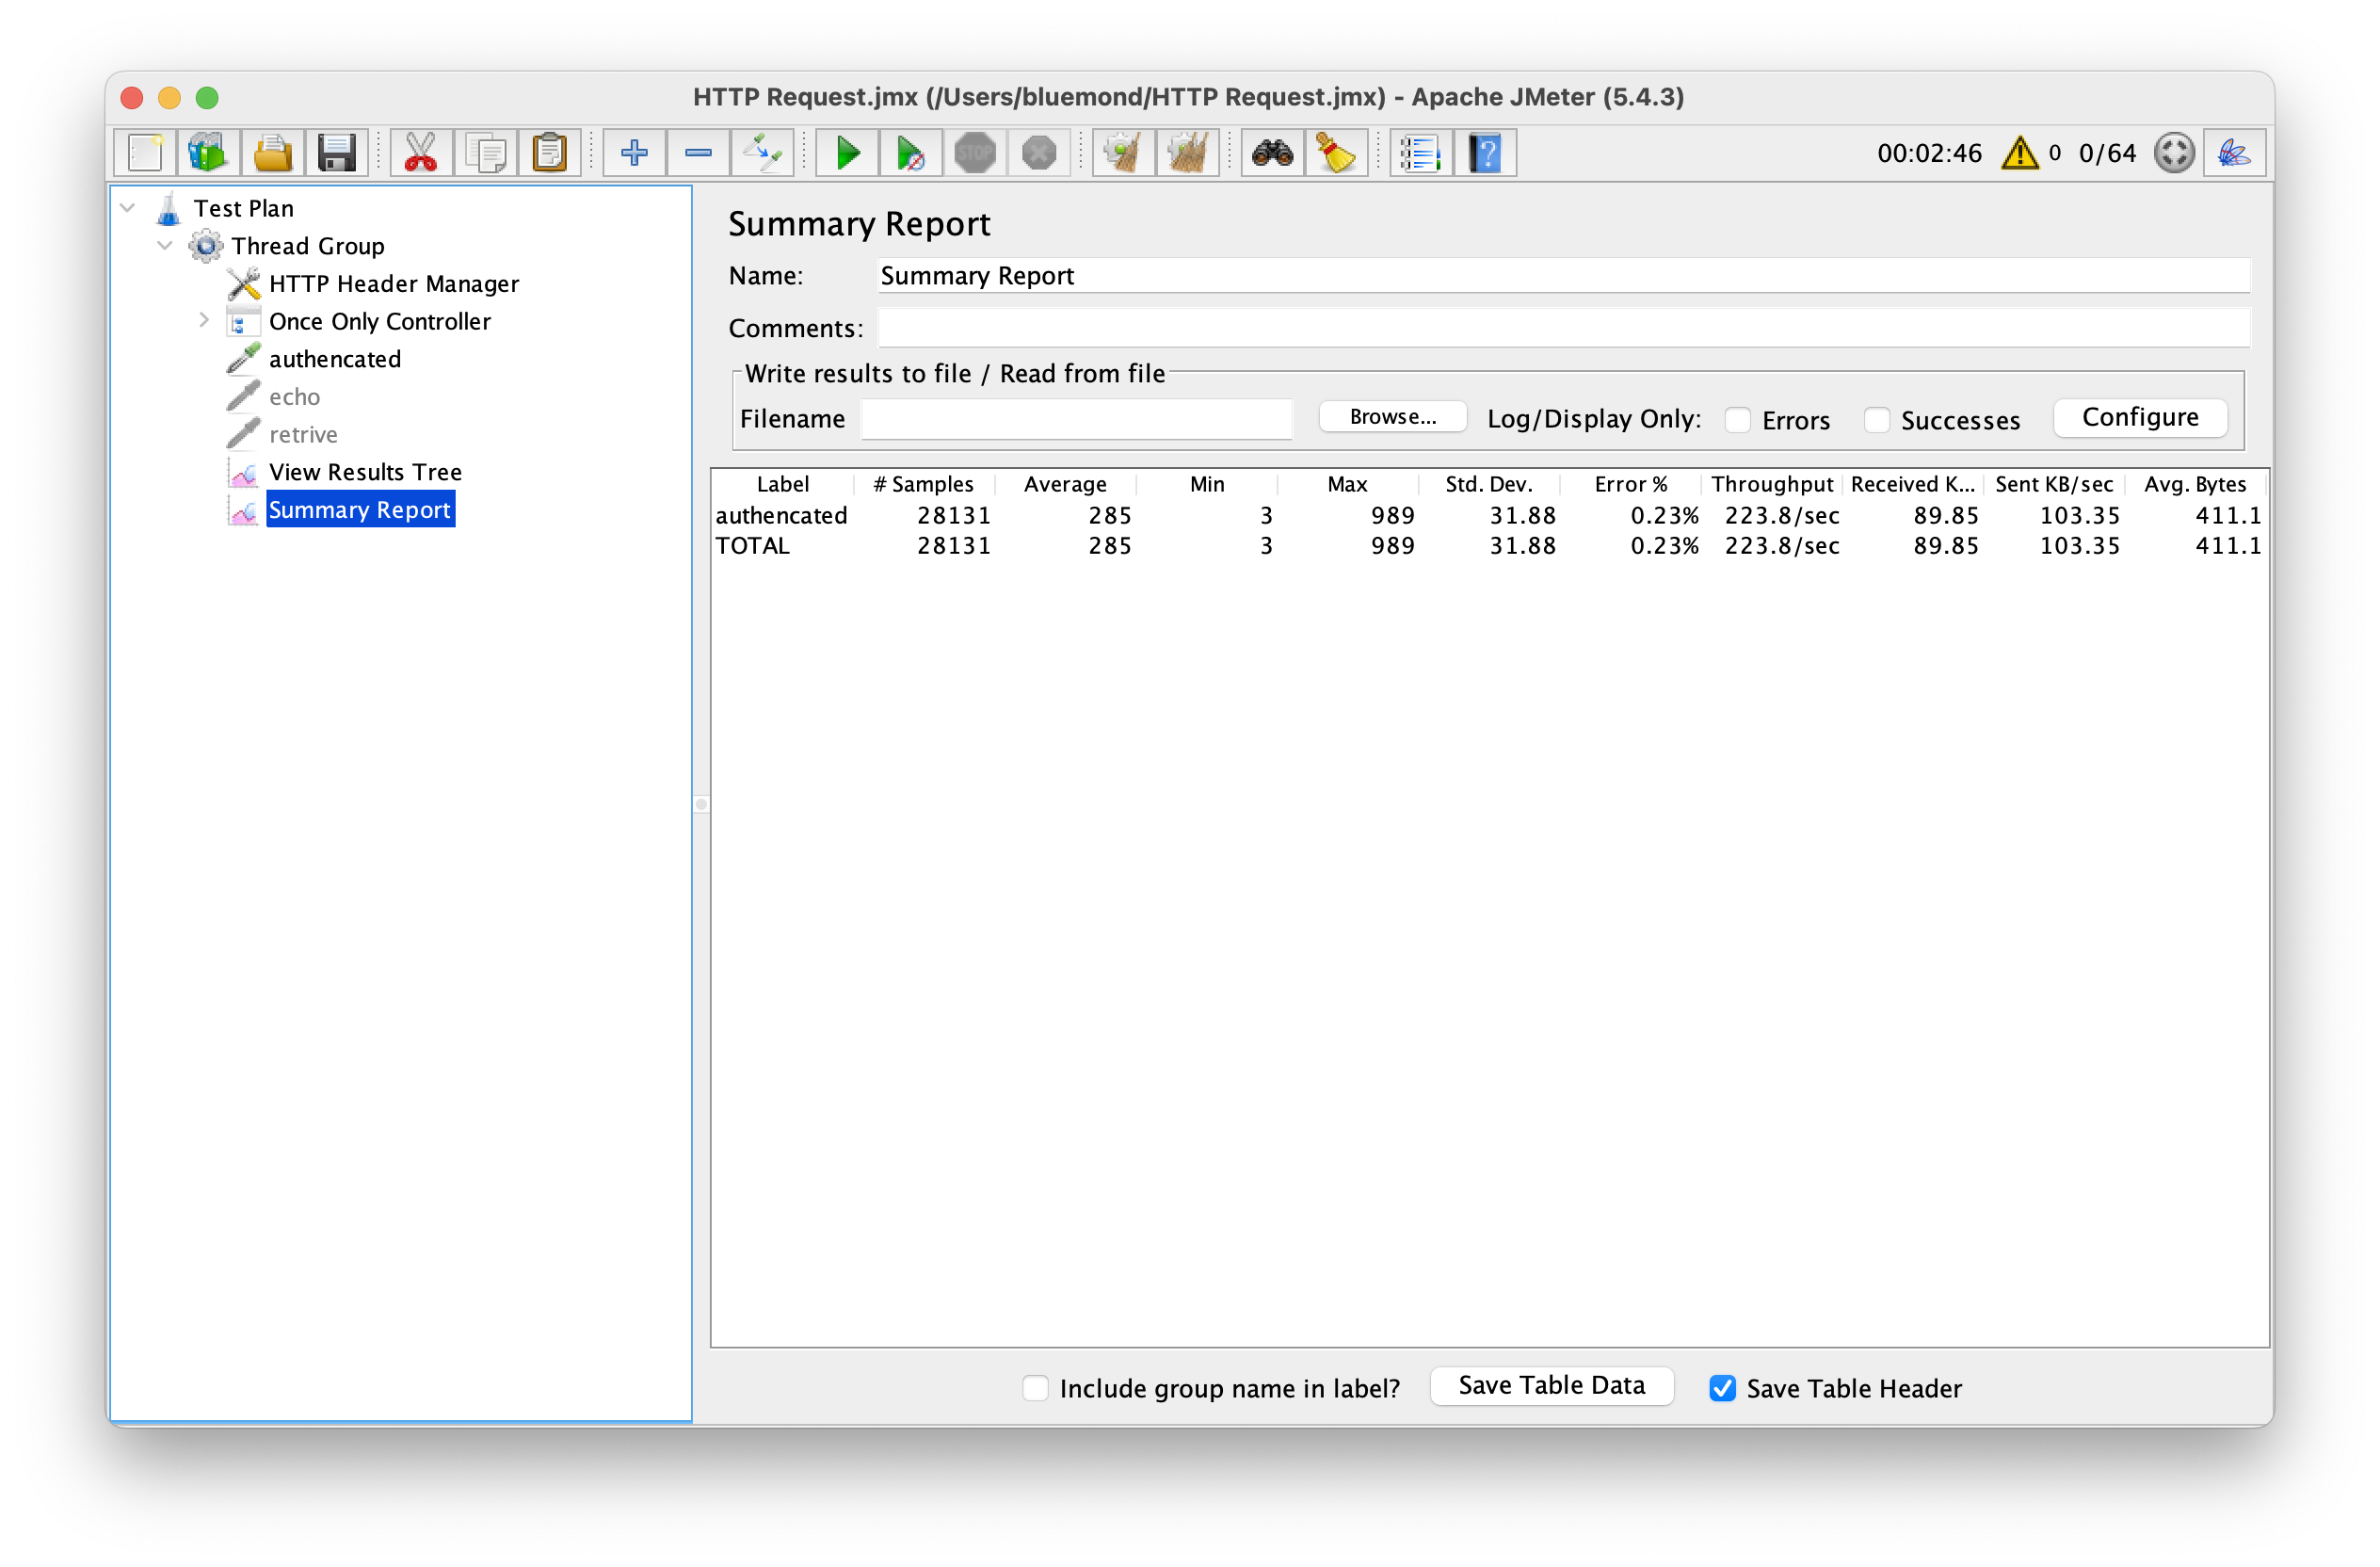Select the authencated sampler in tree
The width and height of the screenshot is (2380, 1567).
(x=335, y=359)
